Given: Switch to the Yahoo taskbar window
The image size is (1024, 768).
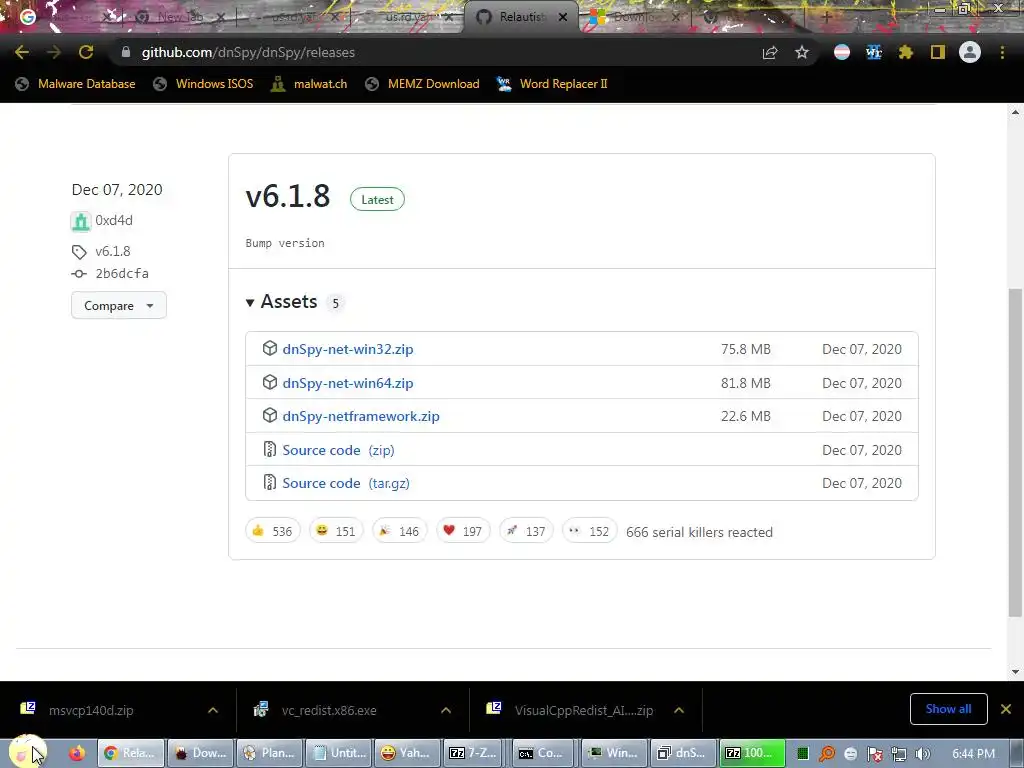Looking at the screenshot, I should point(406,753).
